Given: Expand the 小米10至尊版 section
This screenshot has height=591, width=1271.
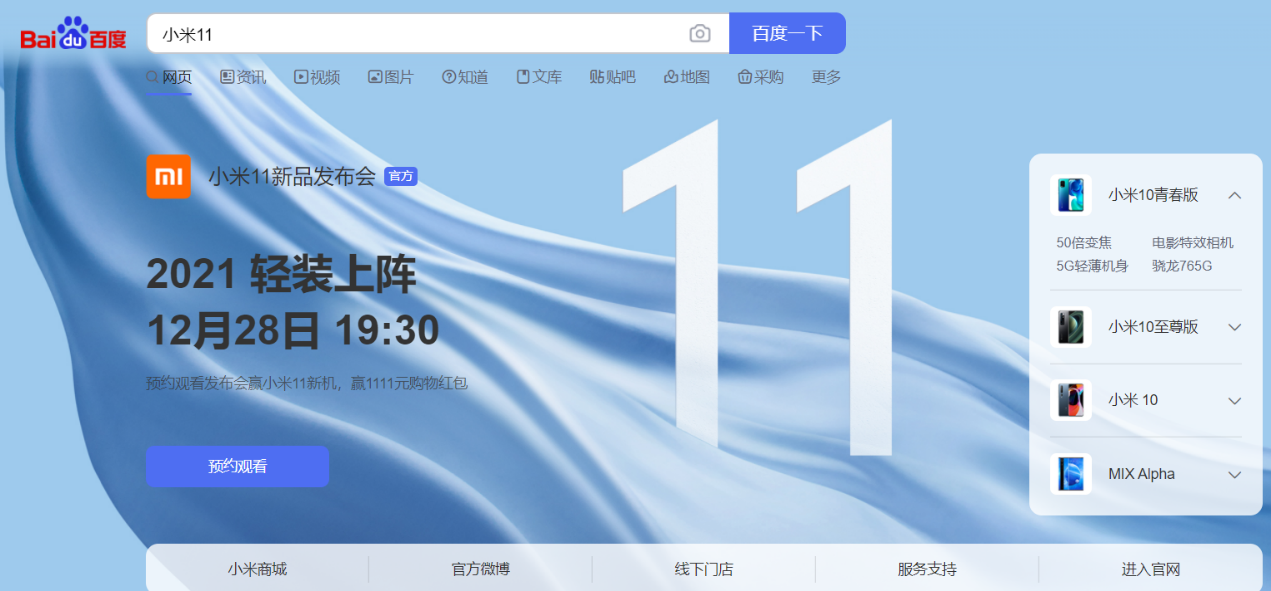Looking at the screenshot, I should pyautogui.click(x=1235, y=327).
